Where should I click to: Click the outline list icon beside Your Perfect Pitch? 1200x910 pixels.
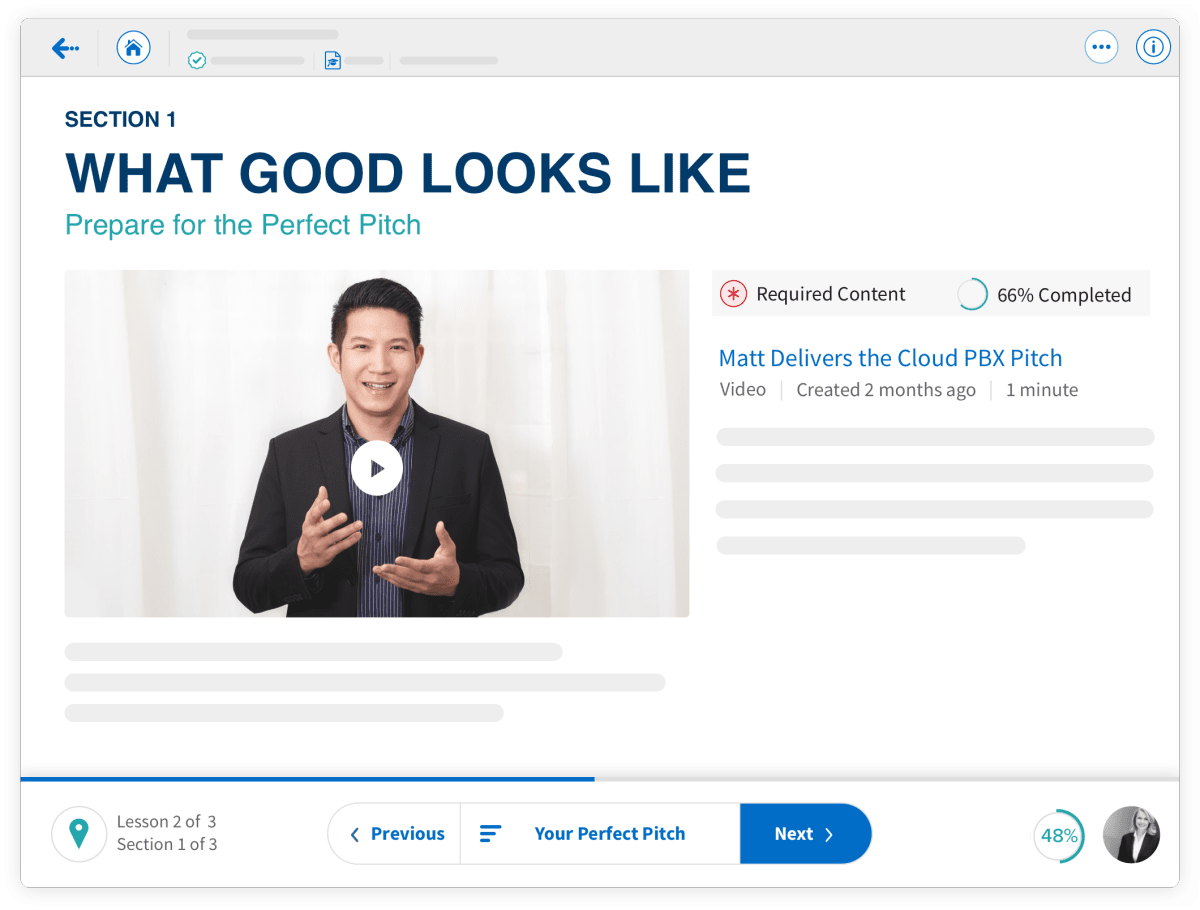click(490, 833)
